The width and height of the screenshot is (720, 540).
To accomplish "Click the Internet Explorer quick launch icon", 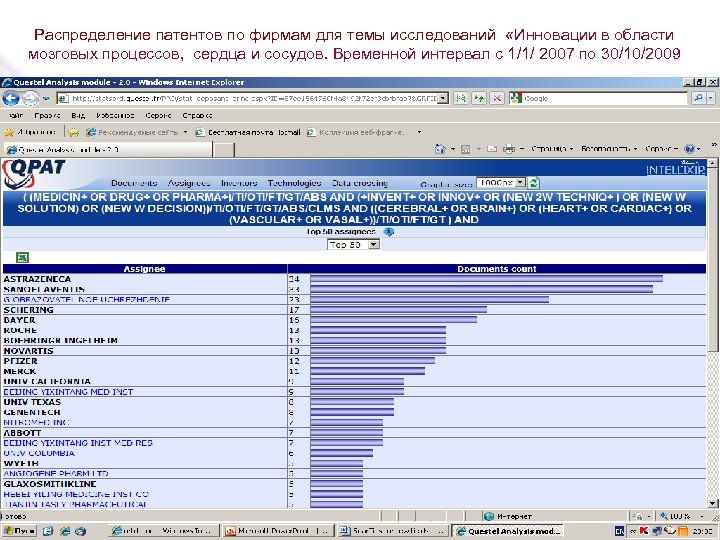I will pos(64,531).
